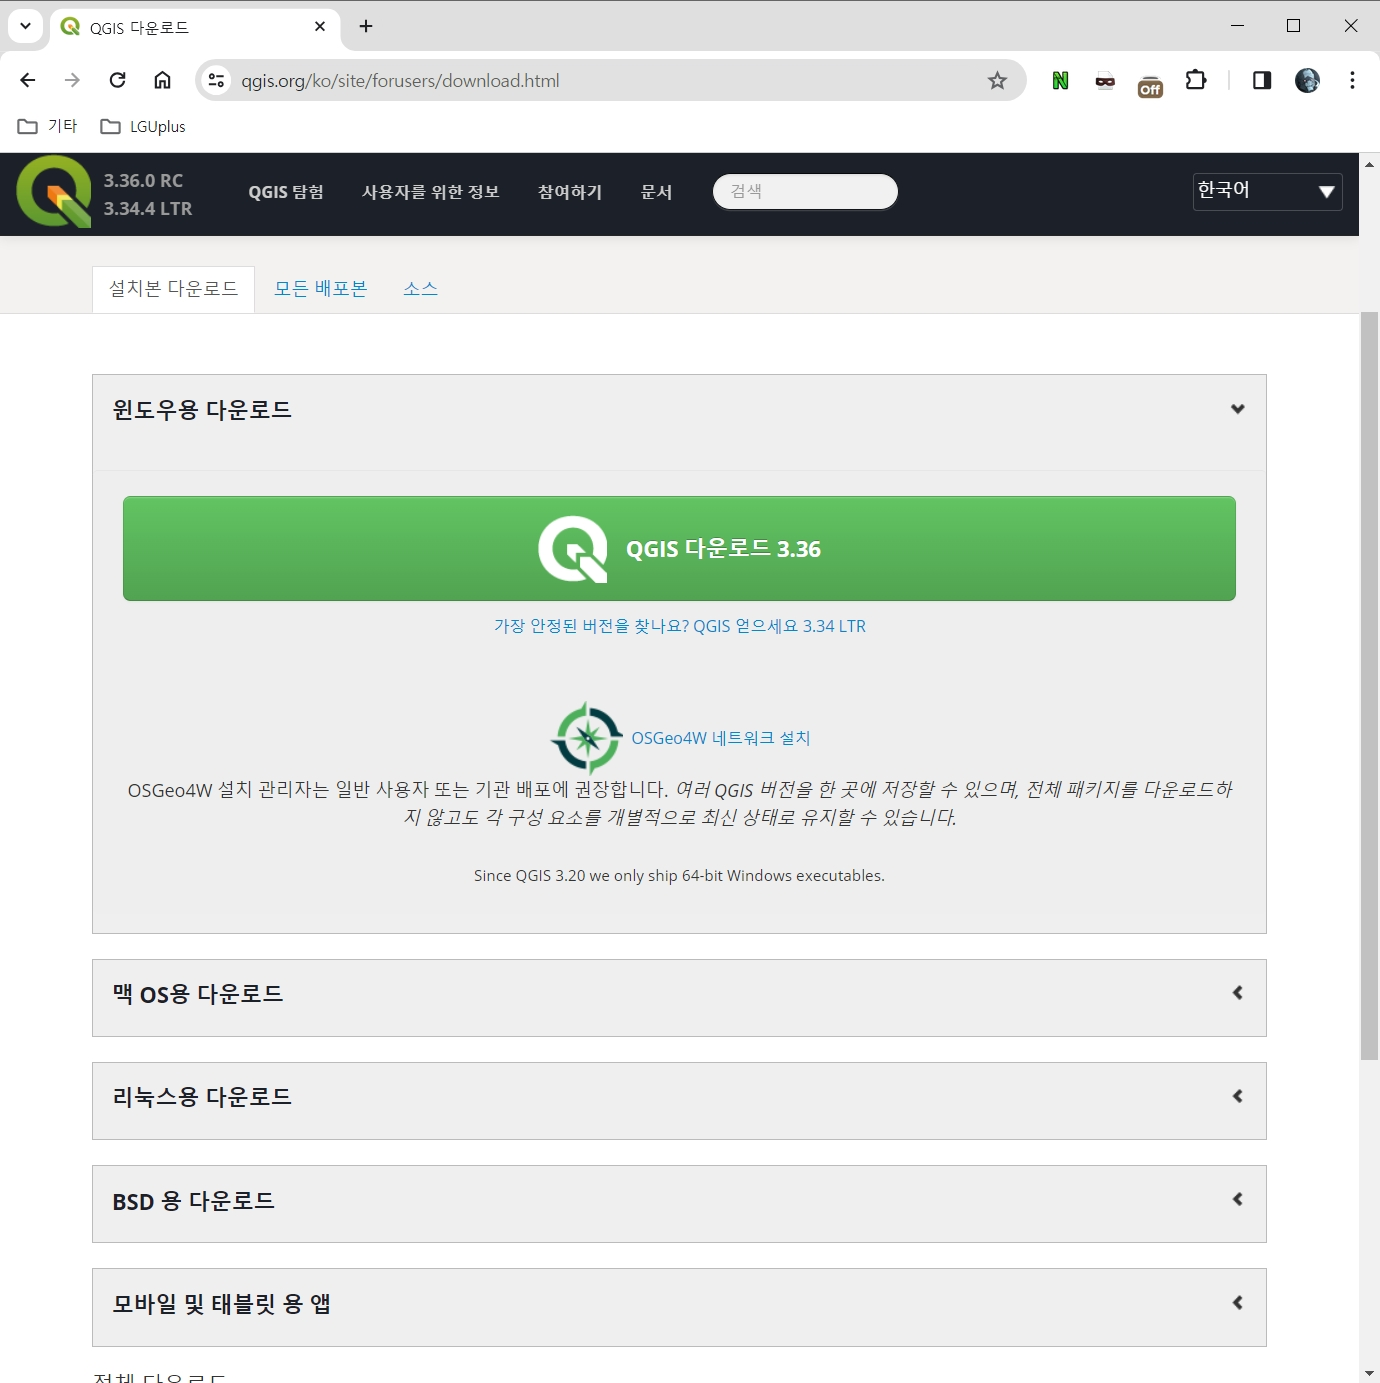The width and height of the screenshot is (1380, 1383).
Task: View site information icon in address bar
Action: pyautogui.click(x=216, y=80)
